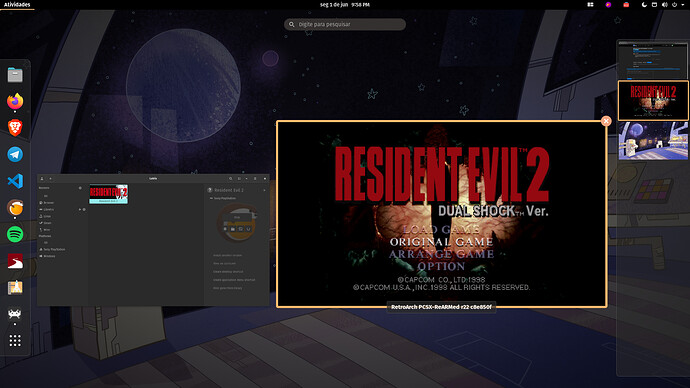Toggle the Lutris grid/list view button
The width and height of the screenshot is (690, 388).
pos(239,179)
